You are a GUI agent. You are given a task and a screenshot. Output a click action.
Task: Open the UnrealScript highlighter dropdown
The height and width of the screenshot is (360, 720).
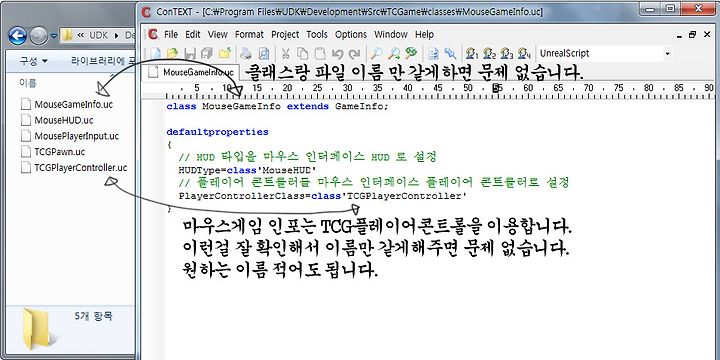(667, 54)
